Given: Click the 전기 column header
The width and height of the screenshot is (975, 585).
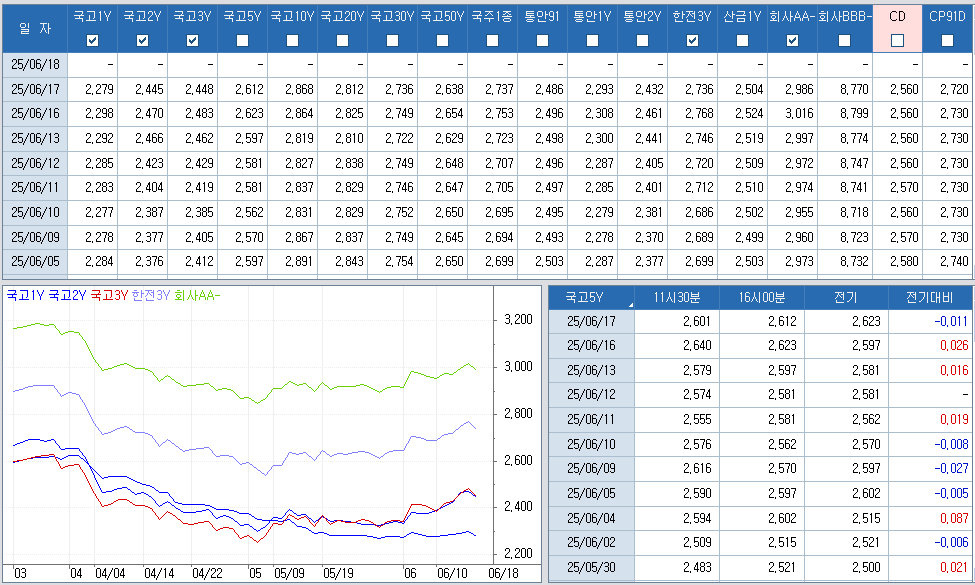Looking at the screenshot, I should pos(845,297).
